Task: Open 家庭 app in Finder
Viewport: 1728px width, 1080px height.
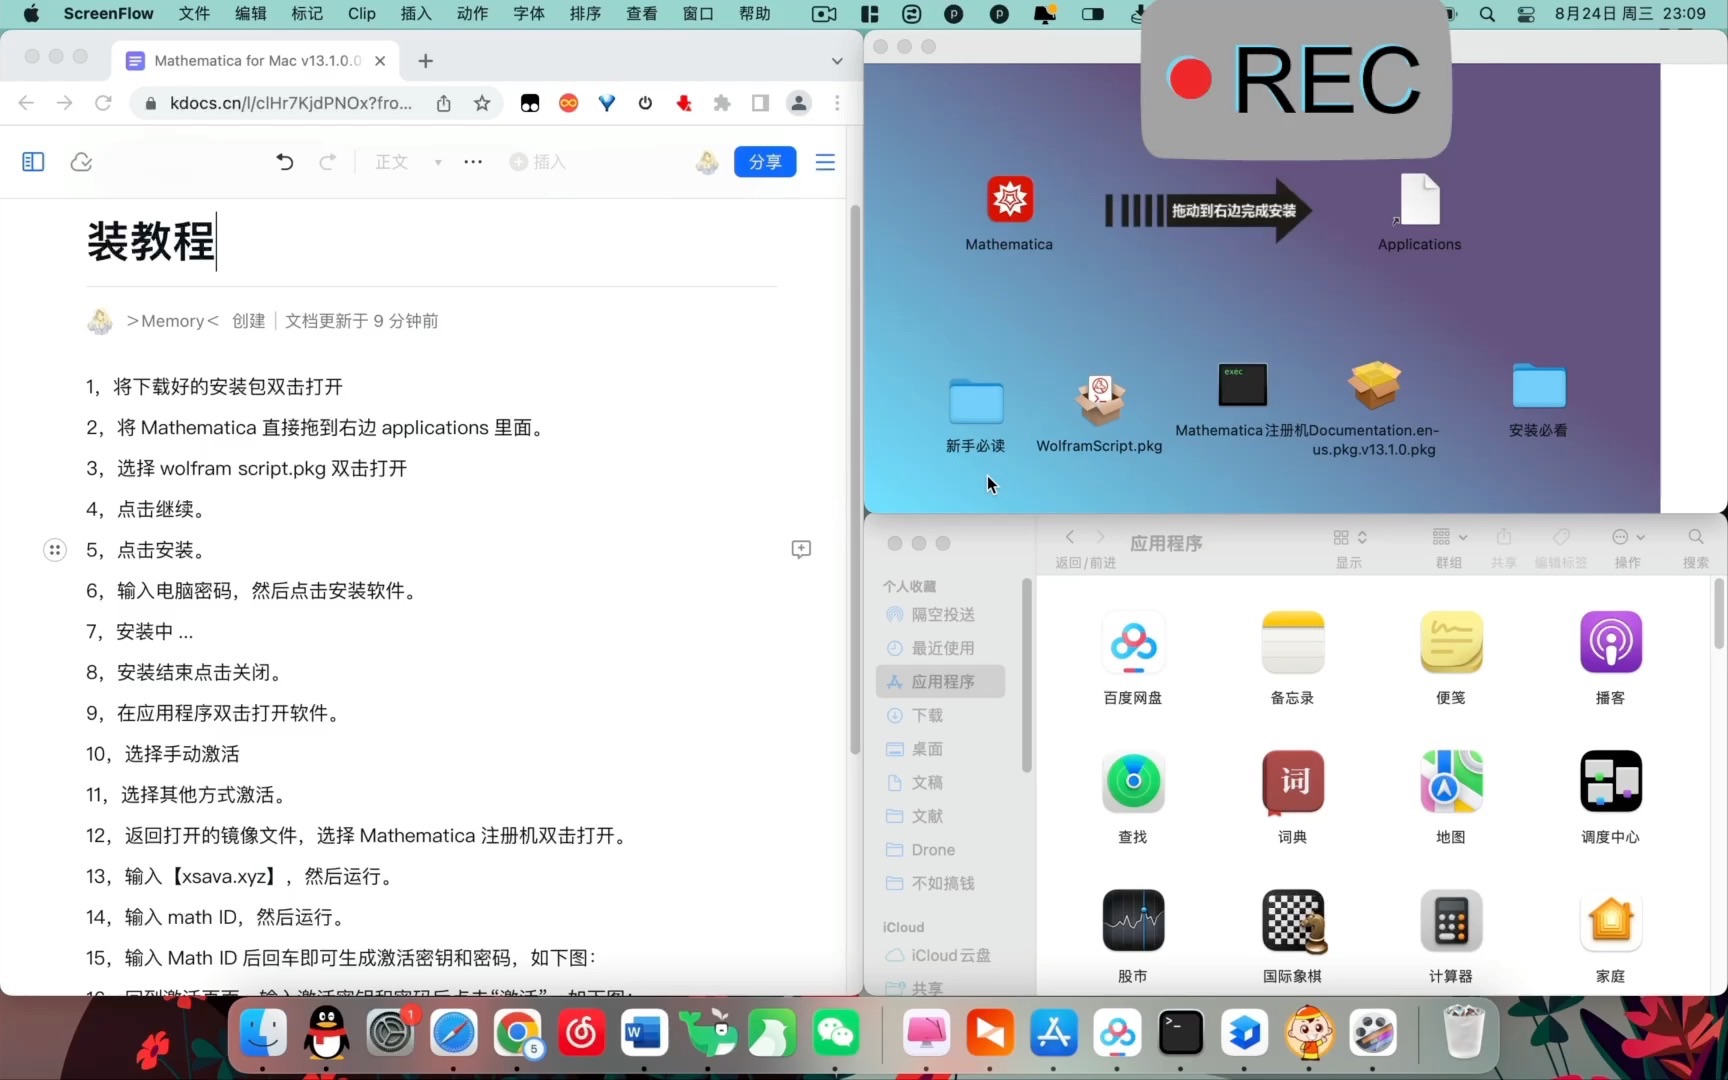Action: tap(1610, 921)
